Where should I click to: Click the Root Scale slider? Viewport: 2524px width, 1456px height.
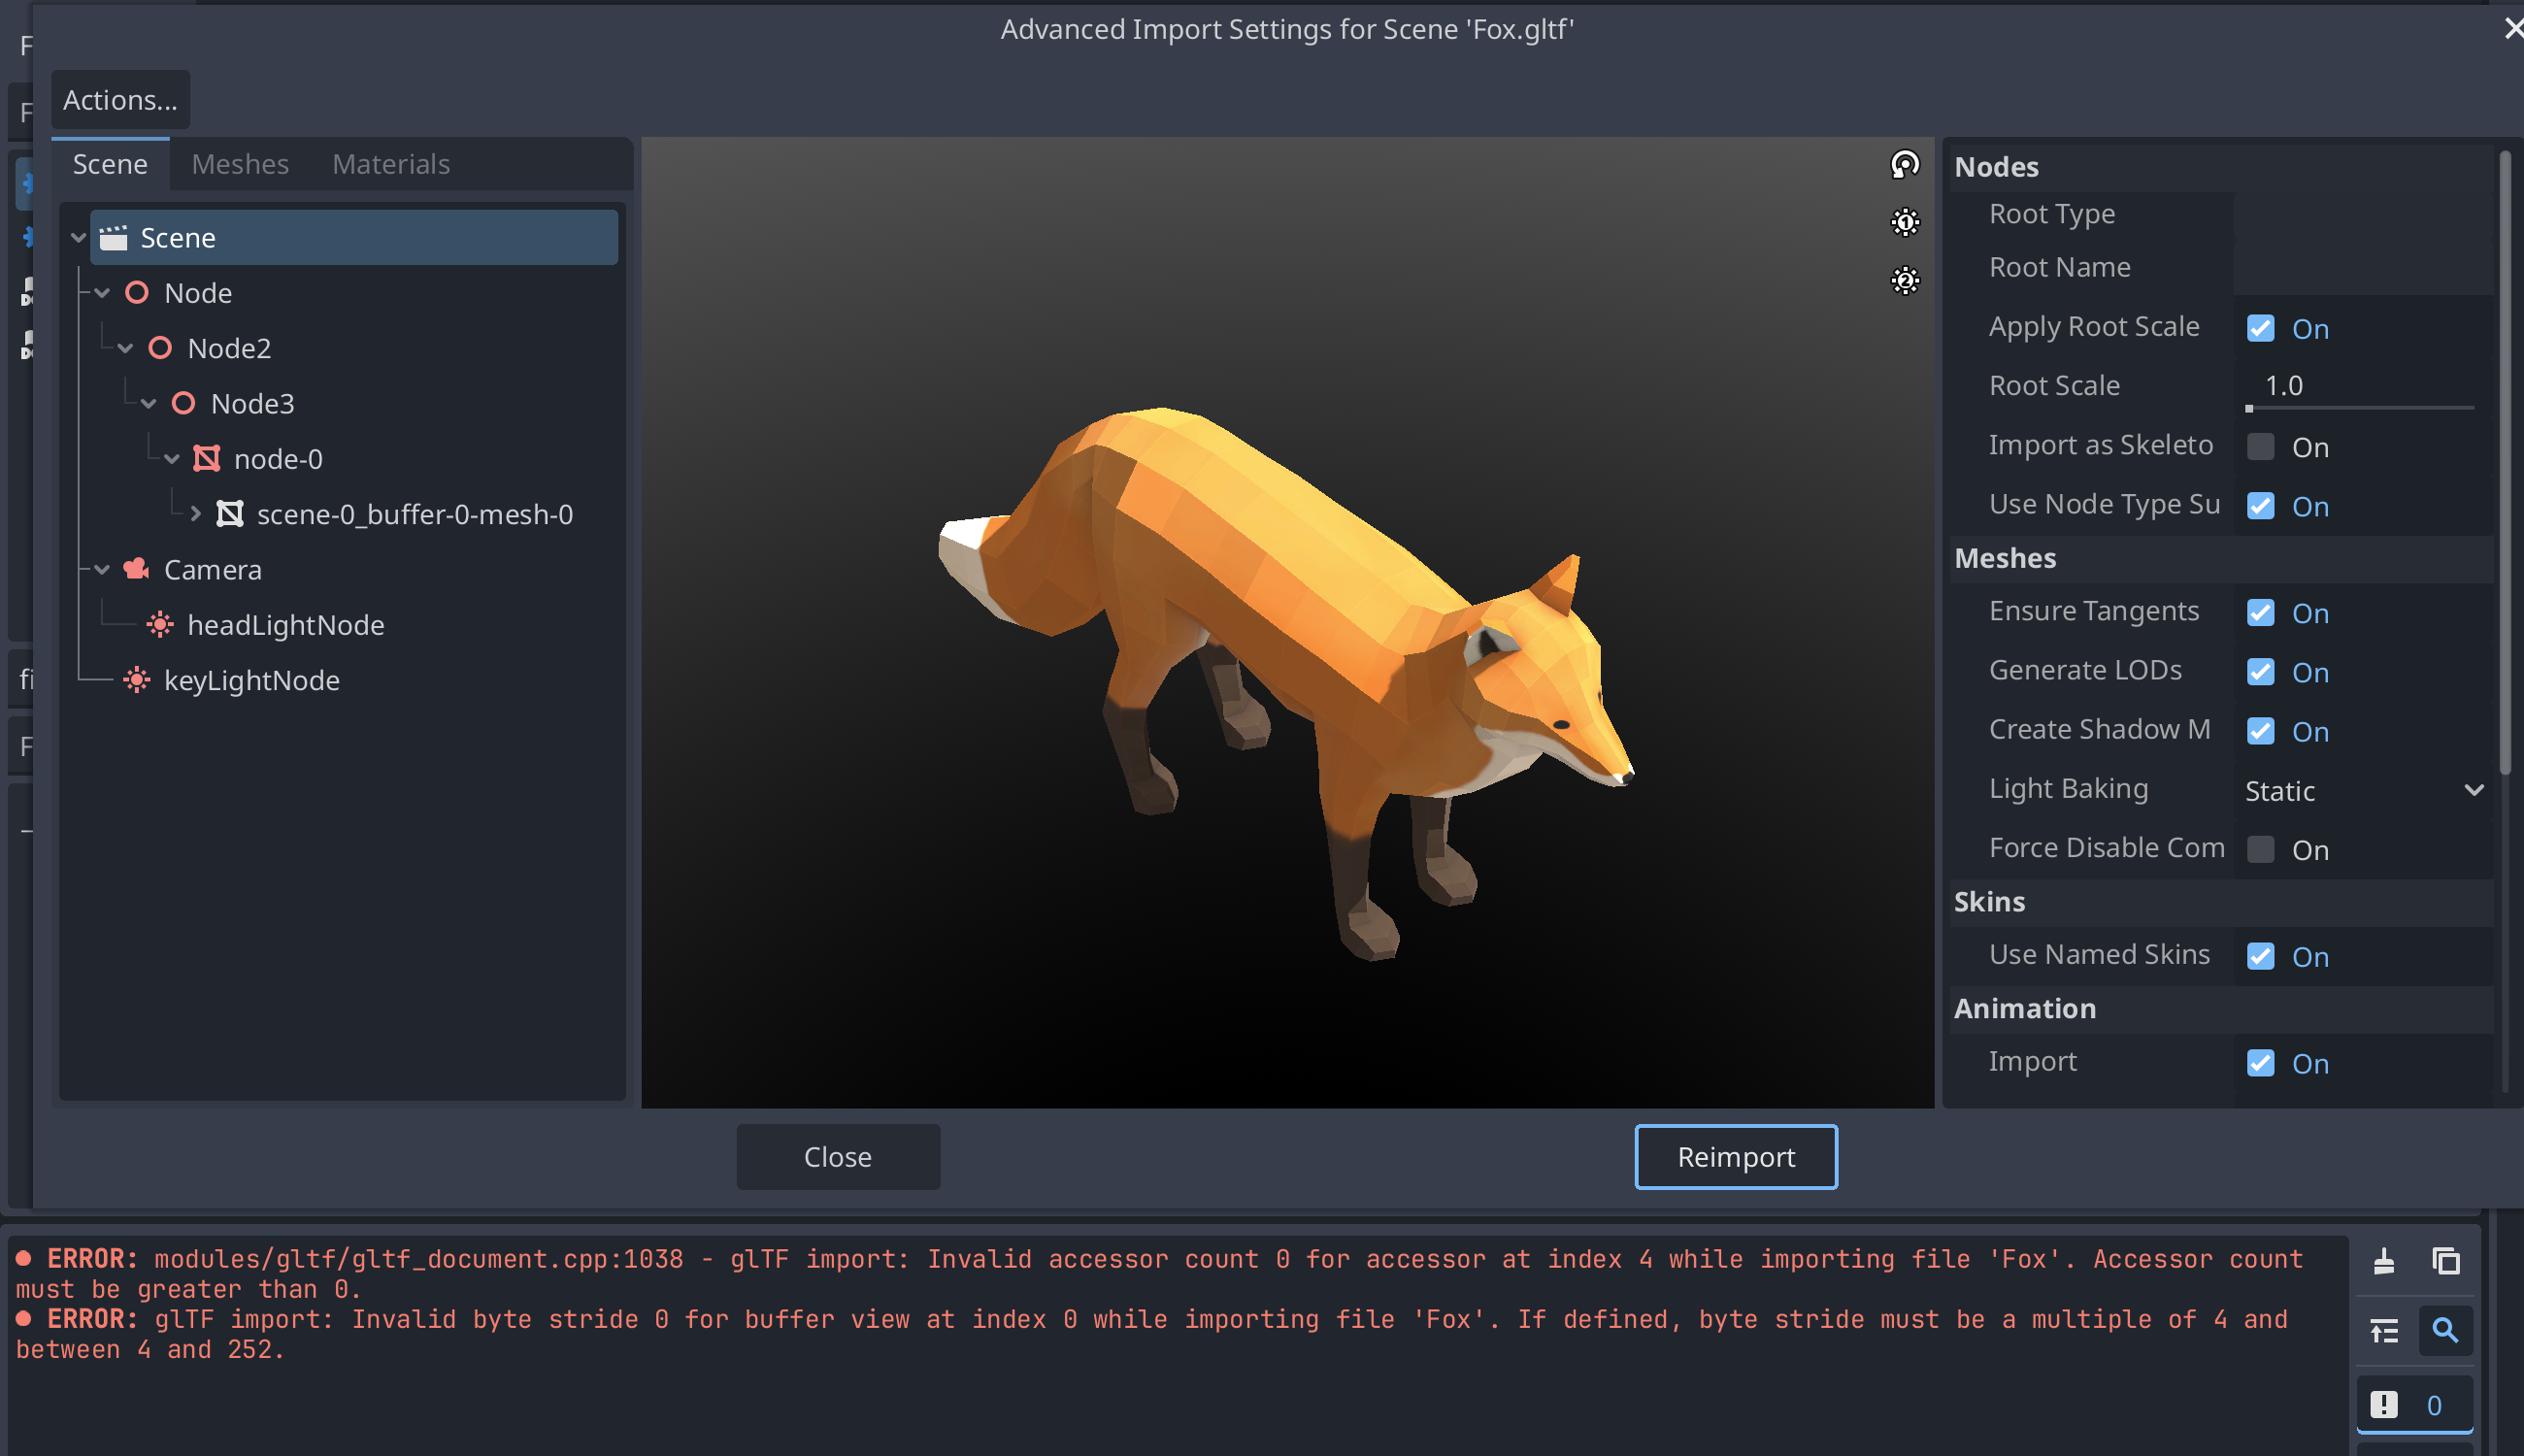click(2360, 408)
